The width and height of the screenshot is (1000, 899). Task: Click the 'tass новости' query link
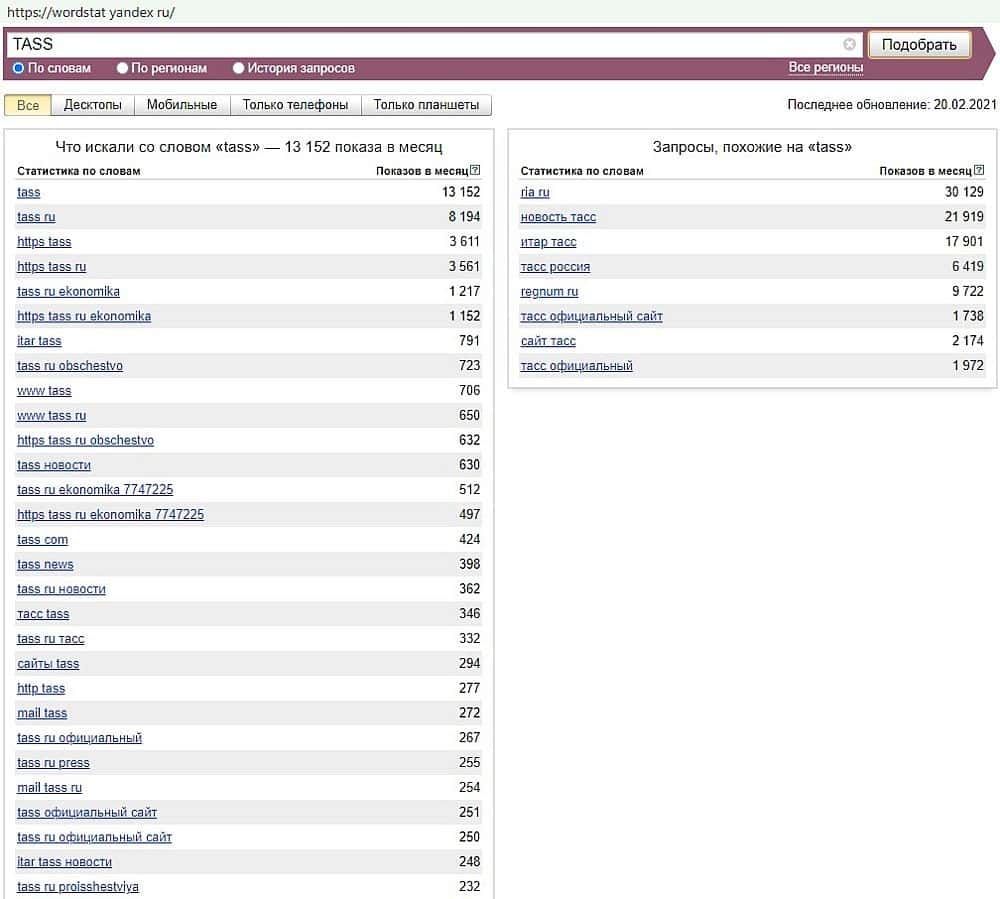click(54, 465)
